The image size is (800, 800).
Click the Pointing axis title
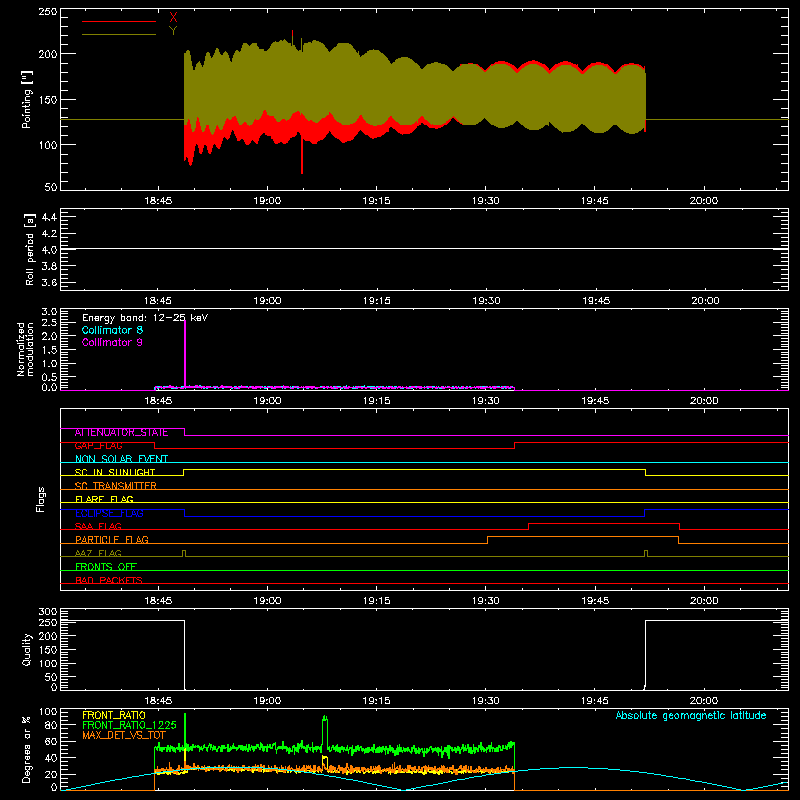pyautogui.click(x=27, y=99)
